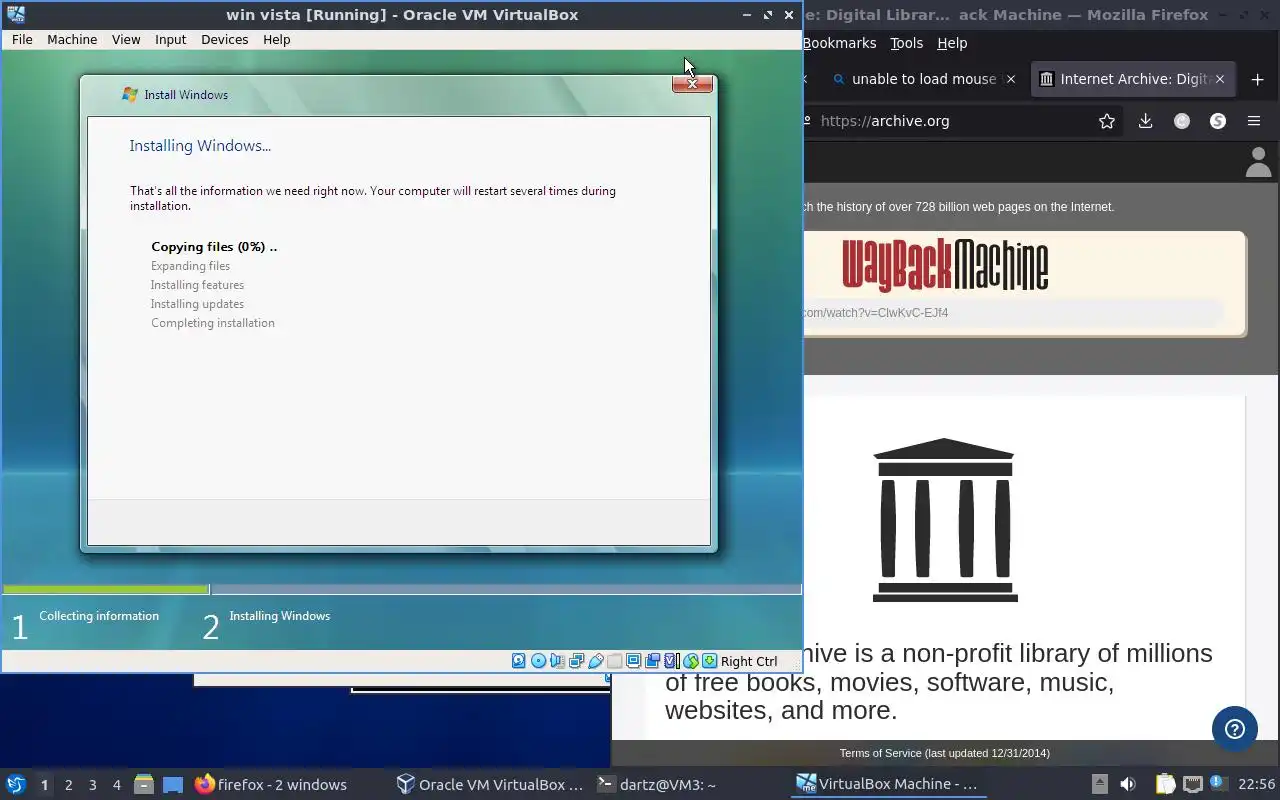Open the Tools menu in Firefox

[x=906, y=43]
